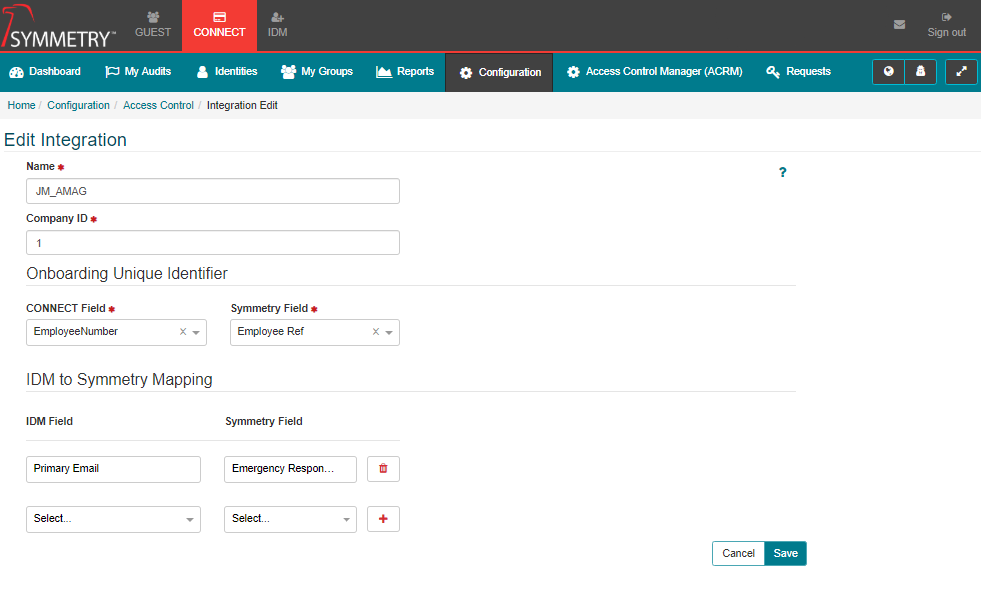Expand the CONNECT Field dropdown
Screen dimensions: 981x607
click(196, 332)
